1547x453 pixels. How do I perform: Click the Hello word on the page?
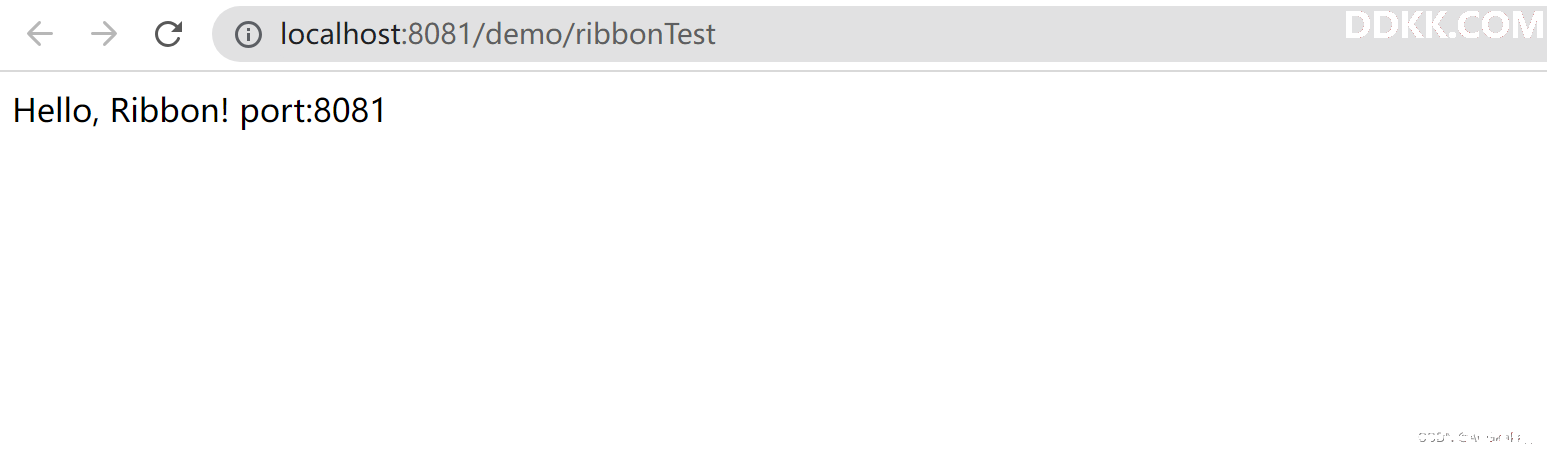(51, 110)
